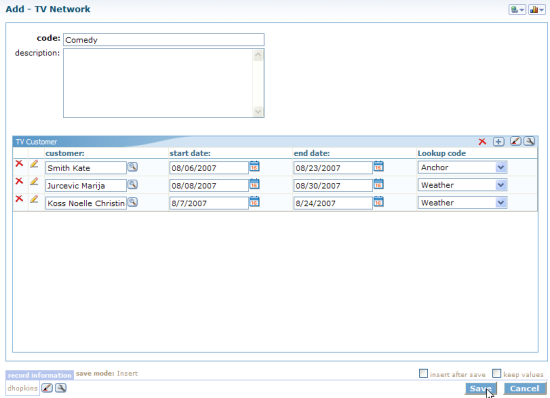Open calendar for start date 08/06/2007
The image size is (550, 398).
click(x=254, y=166)
